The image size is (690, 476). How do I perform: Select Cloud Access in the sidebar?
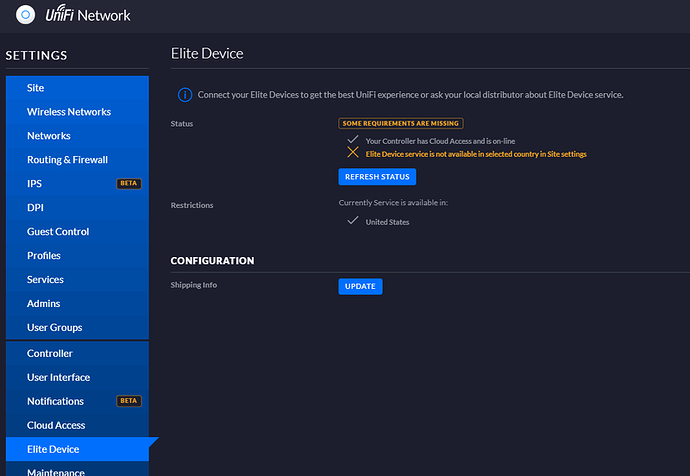(x=77, y=425)
